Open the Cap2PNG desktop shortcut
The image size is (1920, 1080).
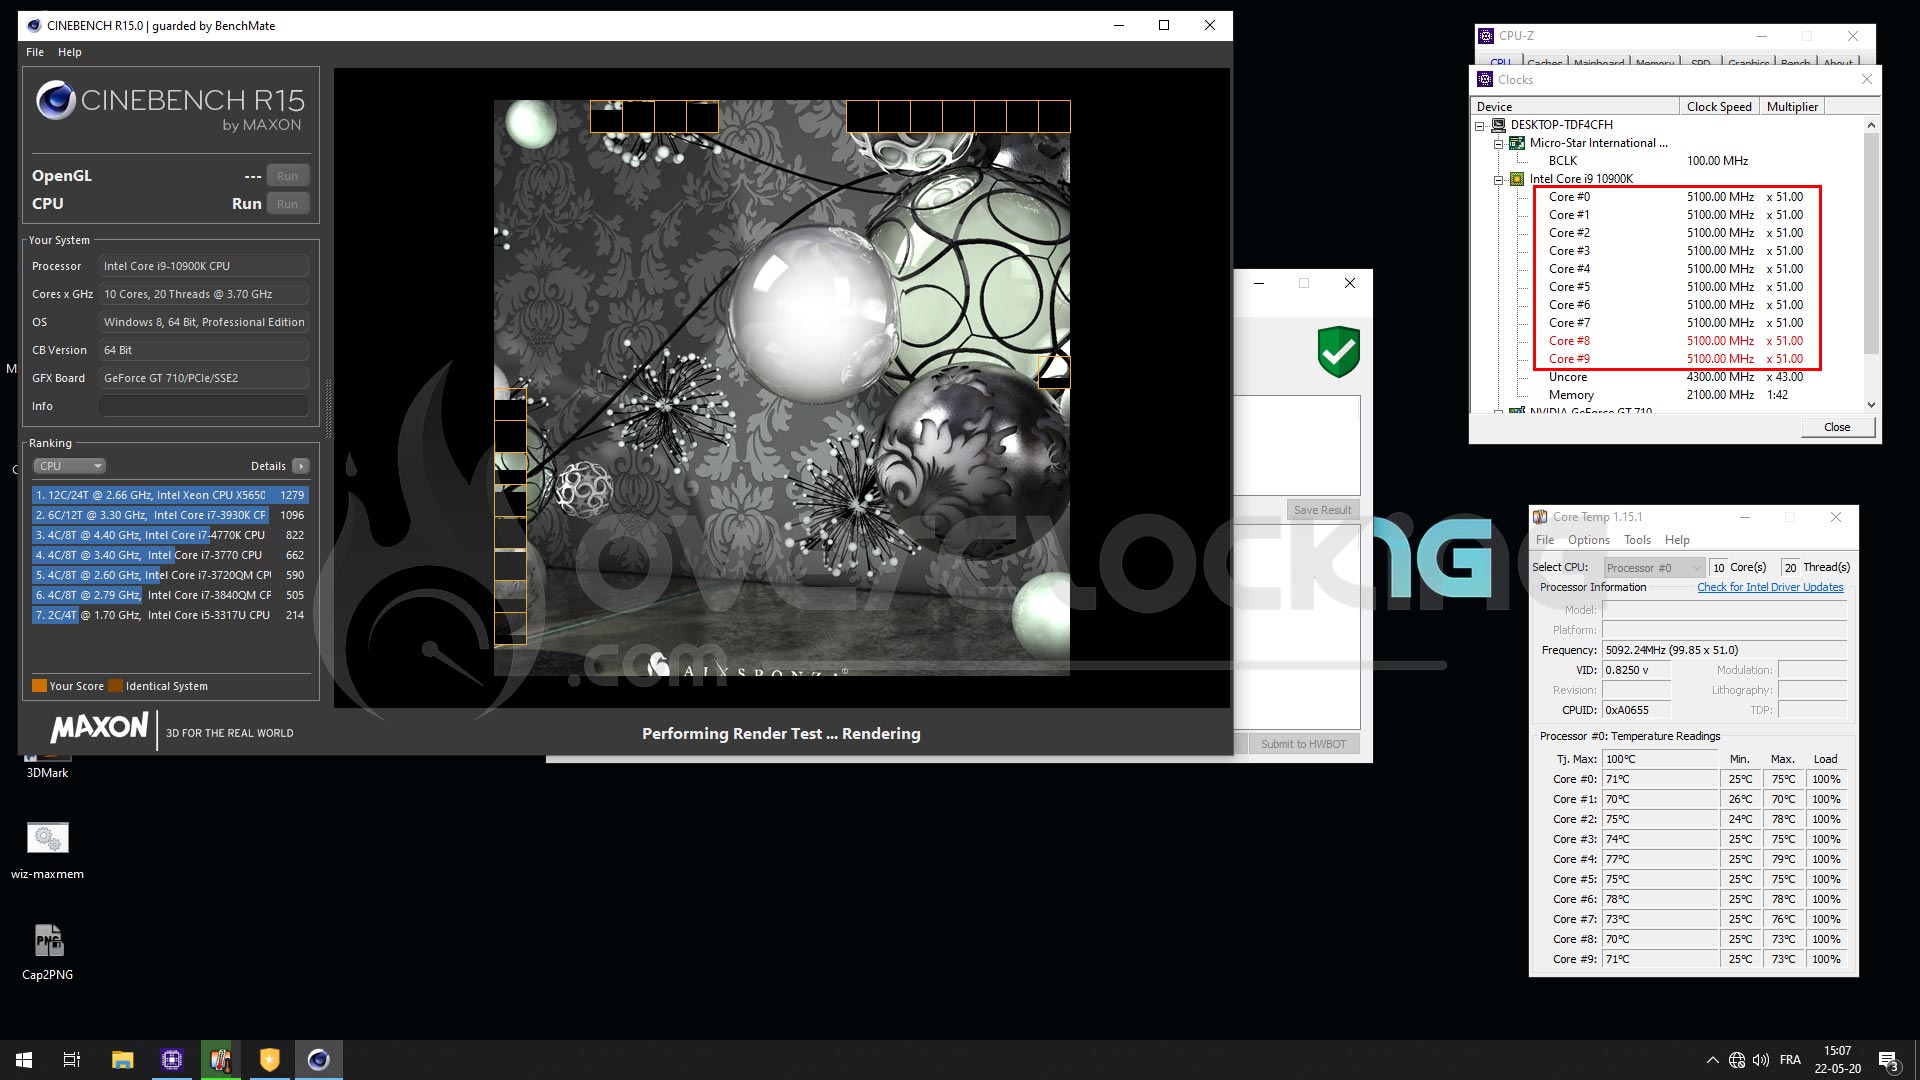tap(48, 951)
